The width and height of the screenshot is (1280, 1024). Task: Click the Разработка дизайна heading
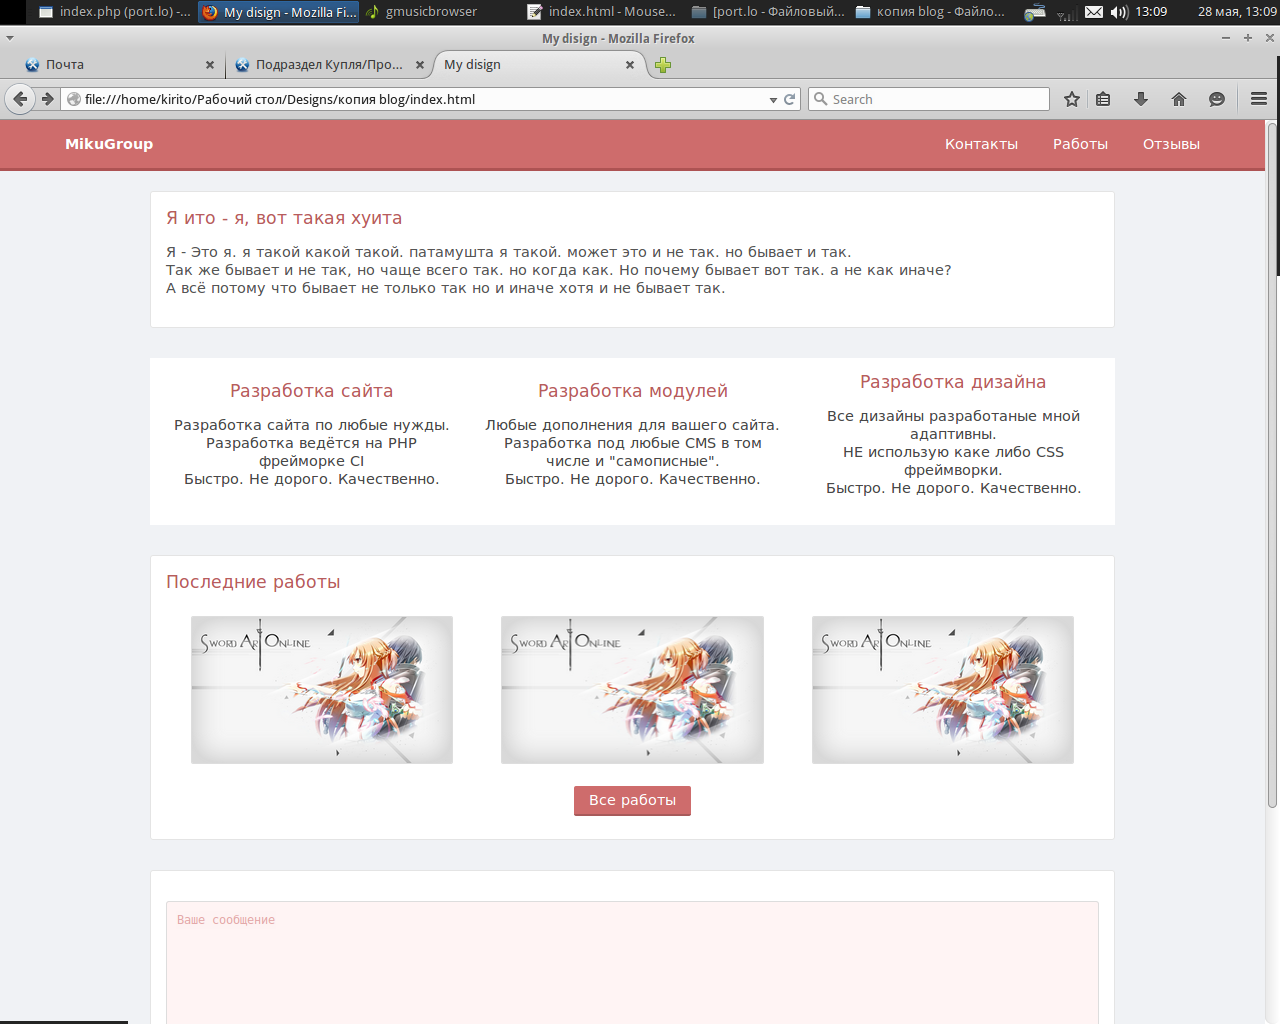tap(953, 382)
